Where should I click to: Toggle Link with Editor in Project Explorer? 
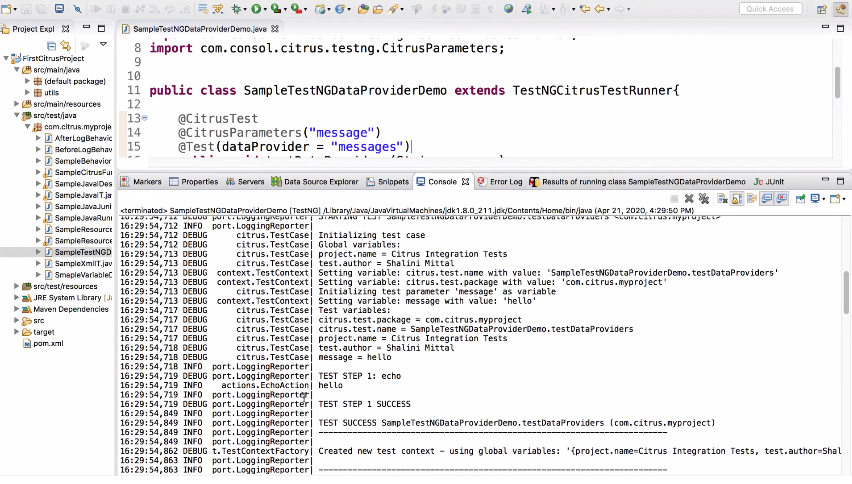coord(66,46)
